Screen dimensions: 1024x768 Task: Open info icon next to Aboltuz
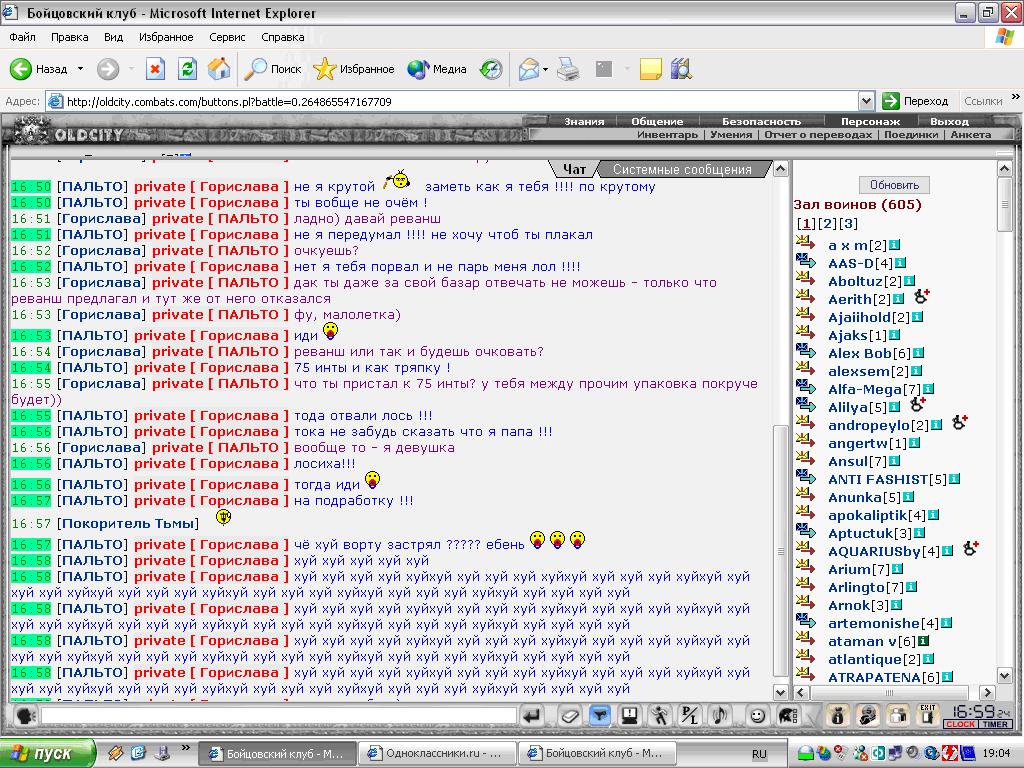908,281
